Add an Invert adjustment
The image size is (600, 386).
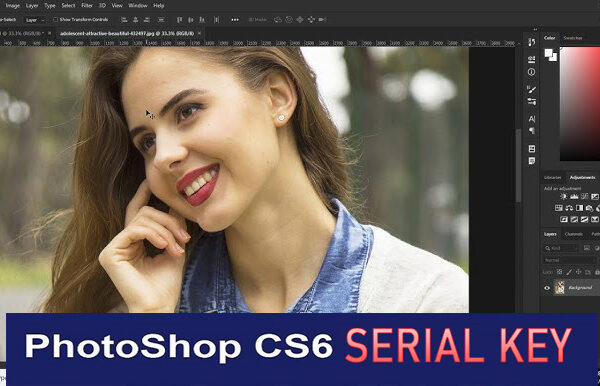point(564,219)
